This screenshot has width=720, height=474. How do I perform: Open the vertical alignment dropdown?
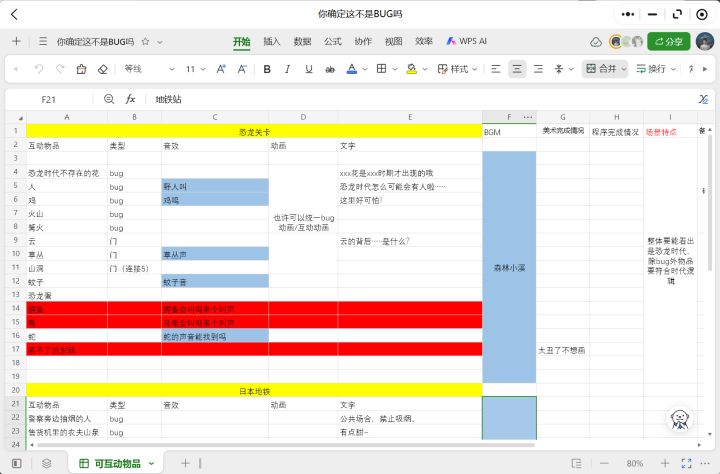click(564, 69)
